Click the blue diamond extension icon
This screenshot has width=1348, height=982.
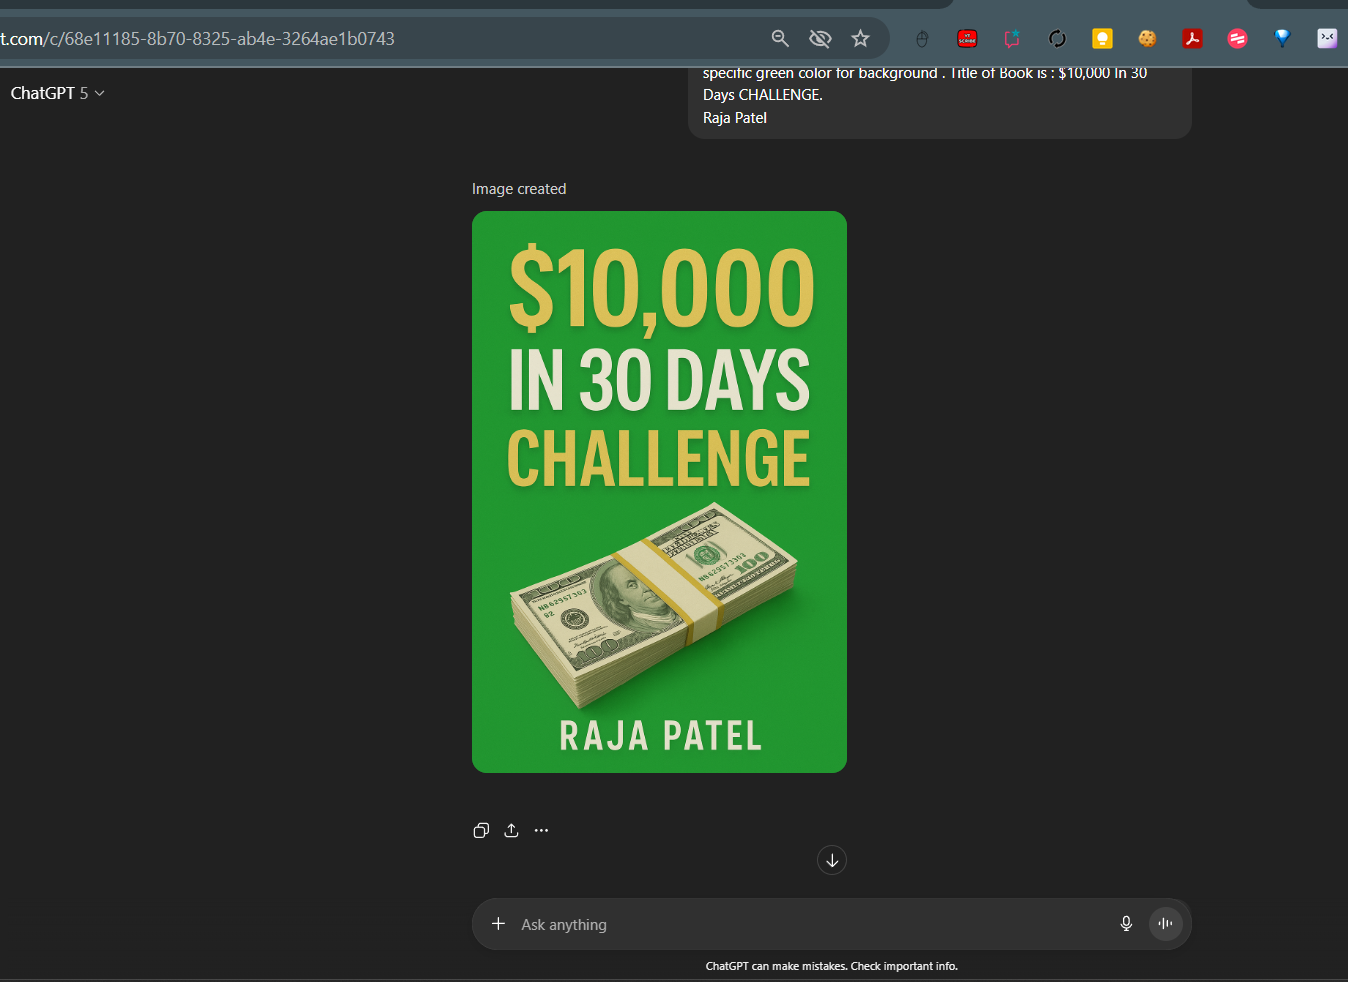(x=1282, y=39)
